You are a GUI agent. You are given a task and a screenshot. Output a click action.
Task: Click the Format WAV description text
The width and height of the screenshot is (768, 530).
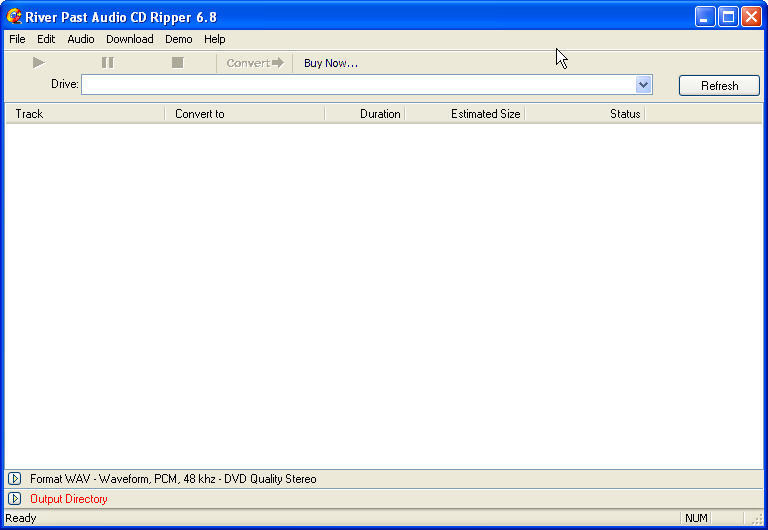pyautogui.click(x=173, y=479)
